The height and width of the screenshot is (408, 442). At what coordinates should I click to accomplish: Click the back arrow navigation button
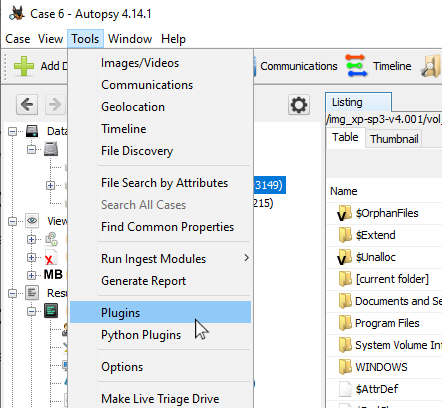27,105
